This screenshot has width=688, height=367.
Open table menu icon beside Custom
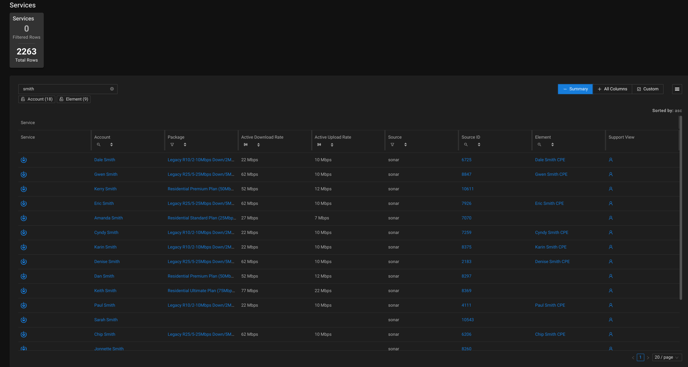677,89
